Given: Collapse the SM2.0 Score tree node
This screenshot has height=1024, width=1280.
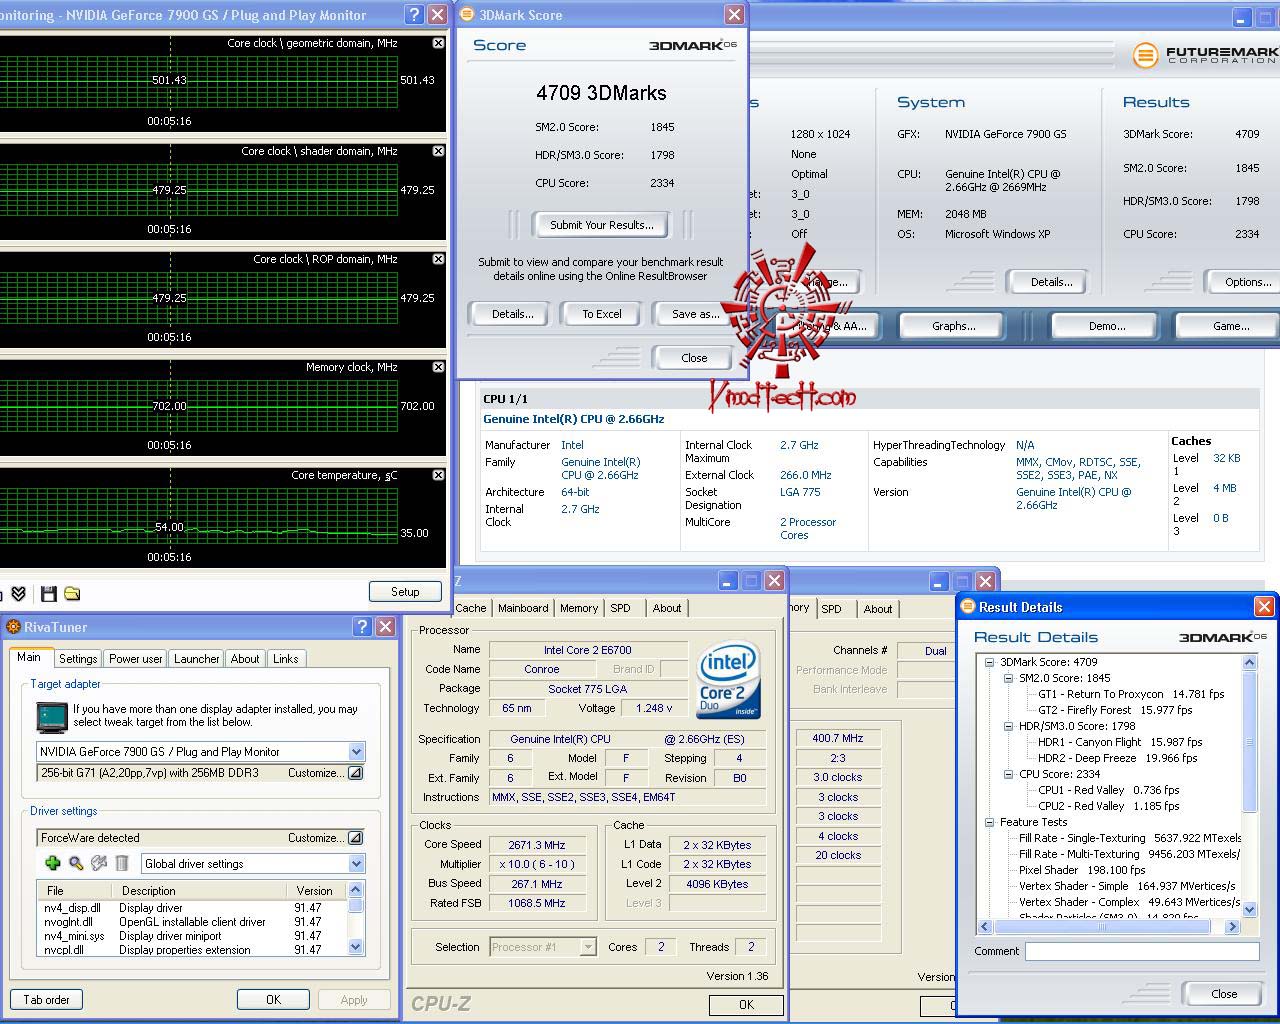Looking at the screenshot, I should (x=1008, y=678).
